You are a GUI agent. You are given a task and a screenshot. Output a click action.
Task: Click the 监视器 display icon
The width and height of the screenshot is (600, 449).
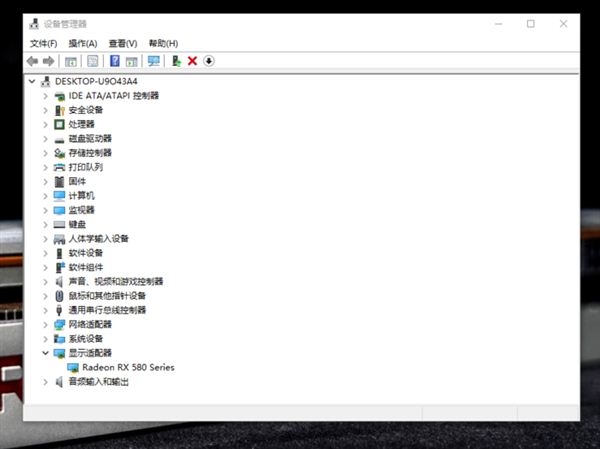[59, 210]
